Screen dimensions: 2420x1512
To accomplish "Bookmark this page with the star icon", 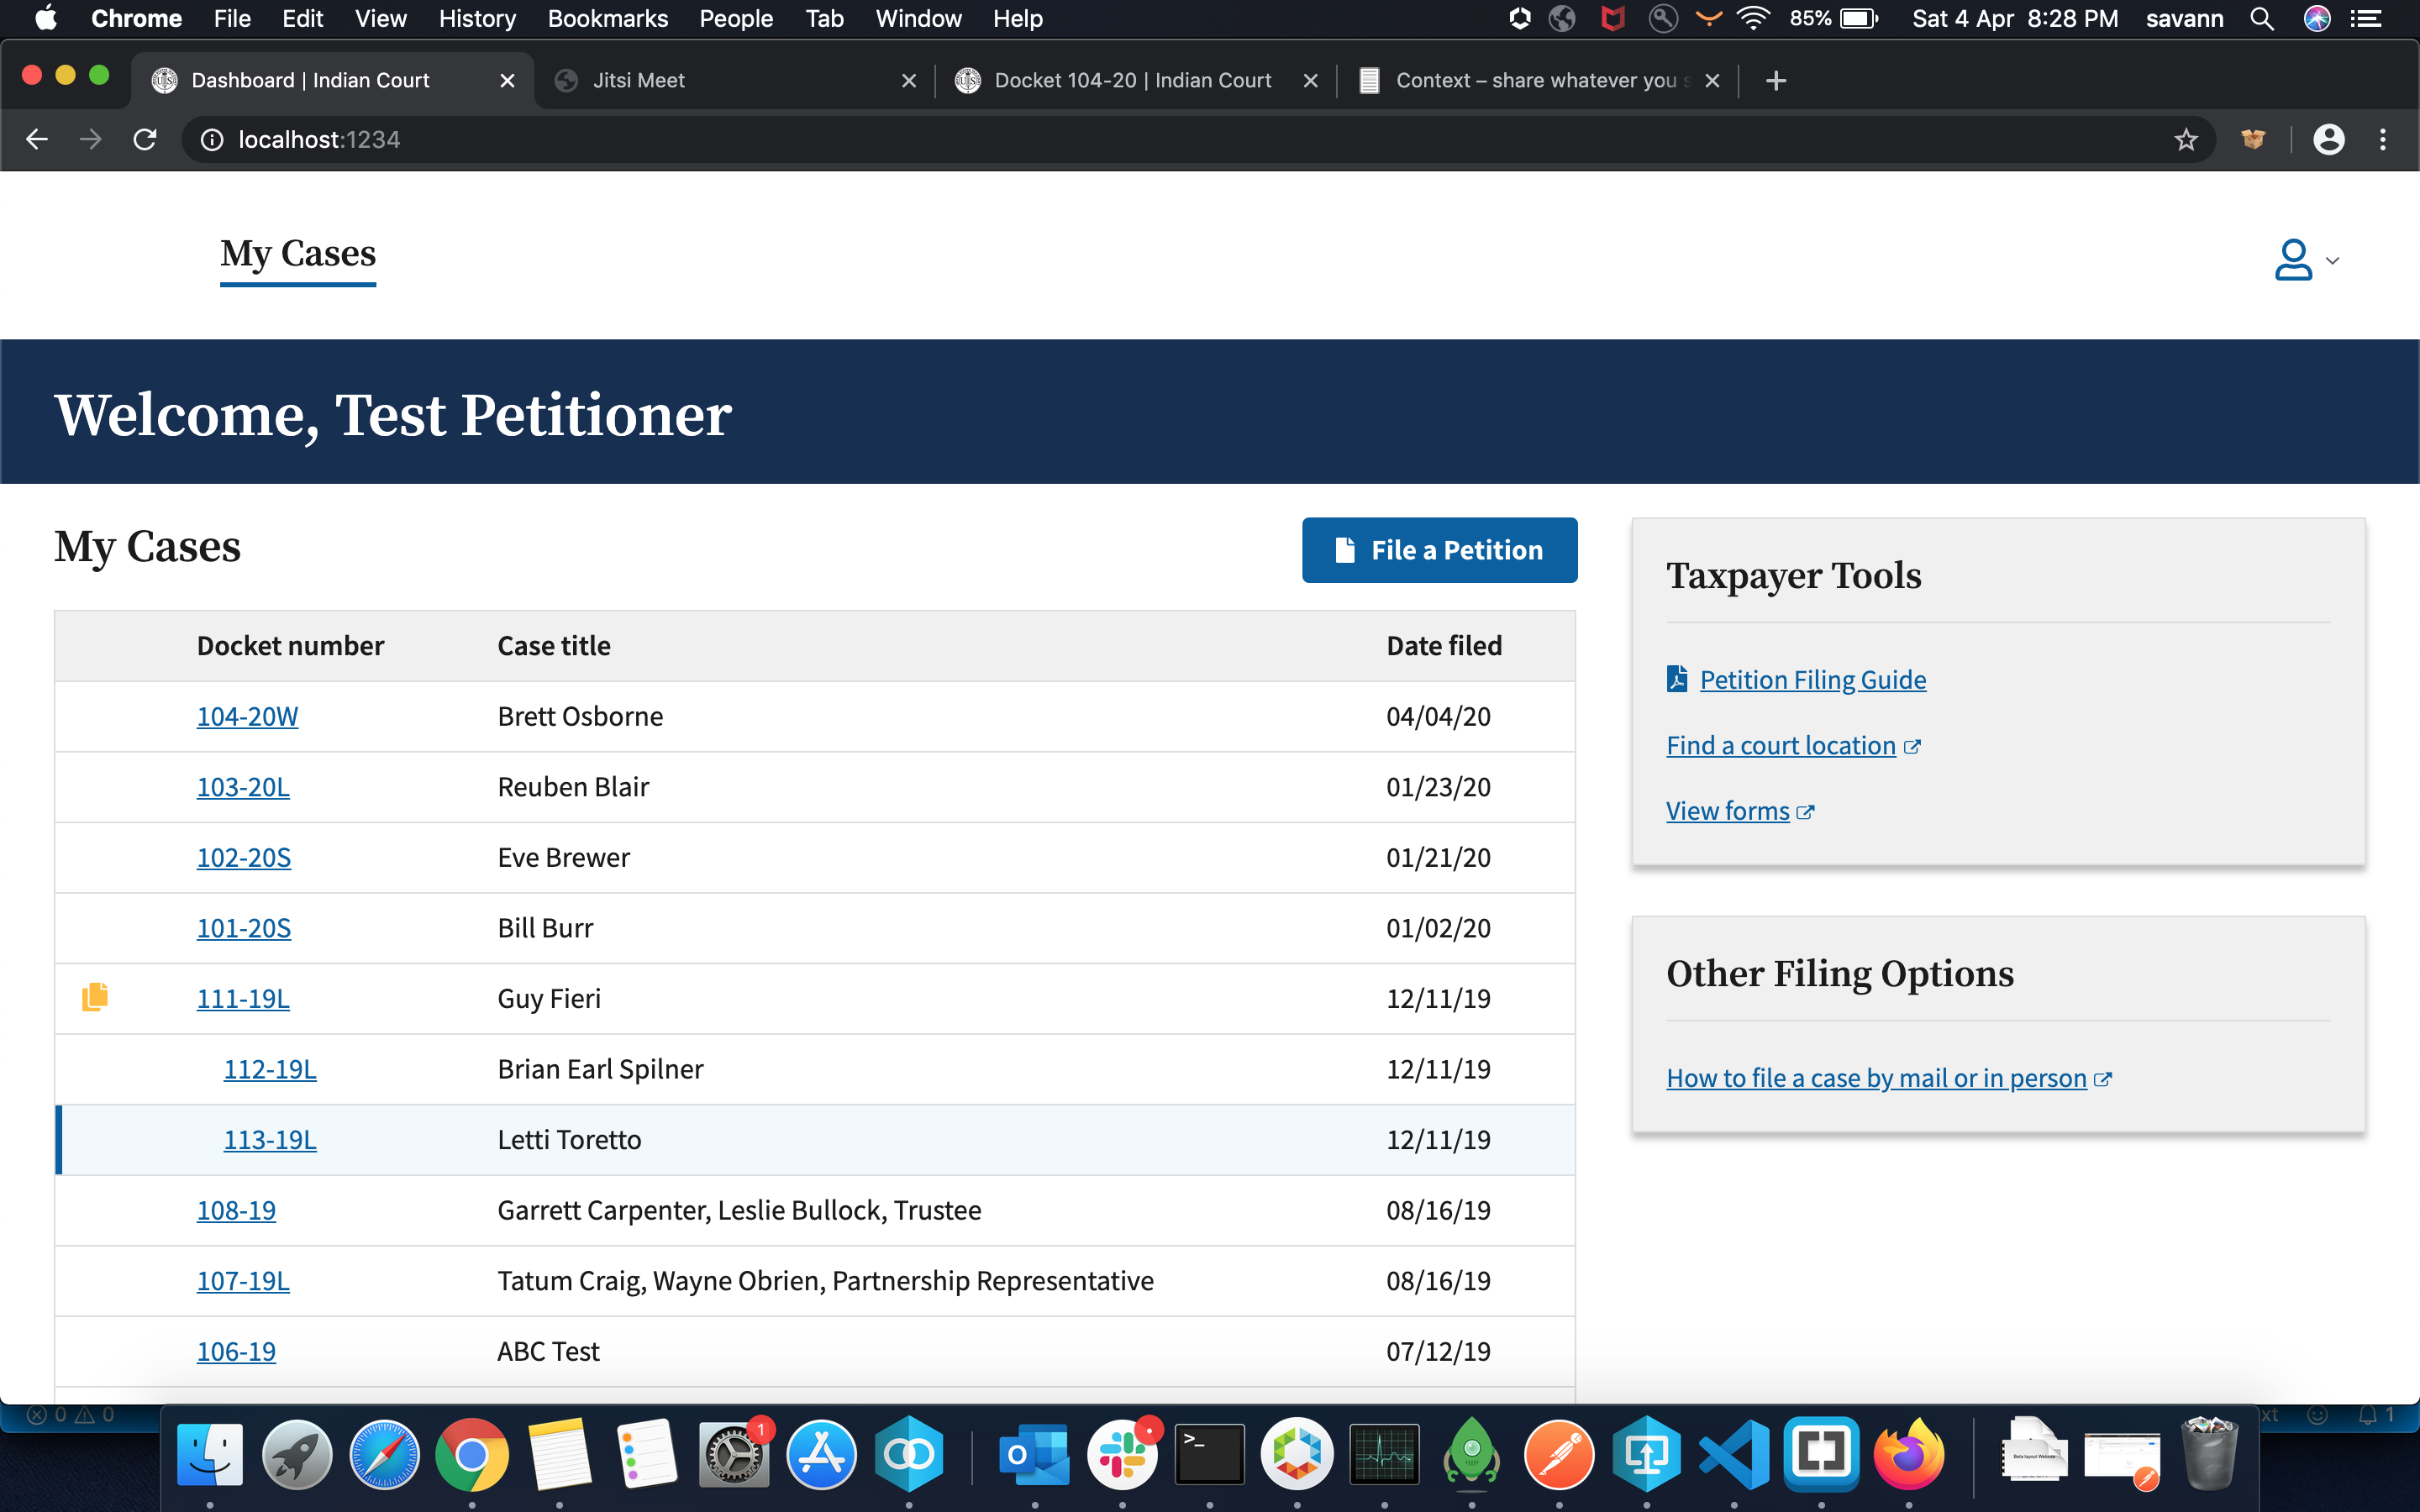I will point(2186,139).
